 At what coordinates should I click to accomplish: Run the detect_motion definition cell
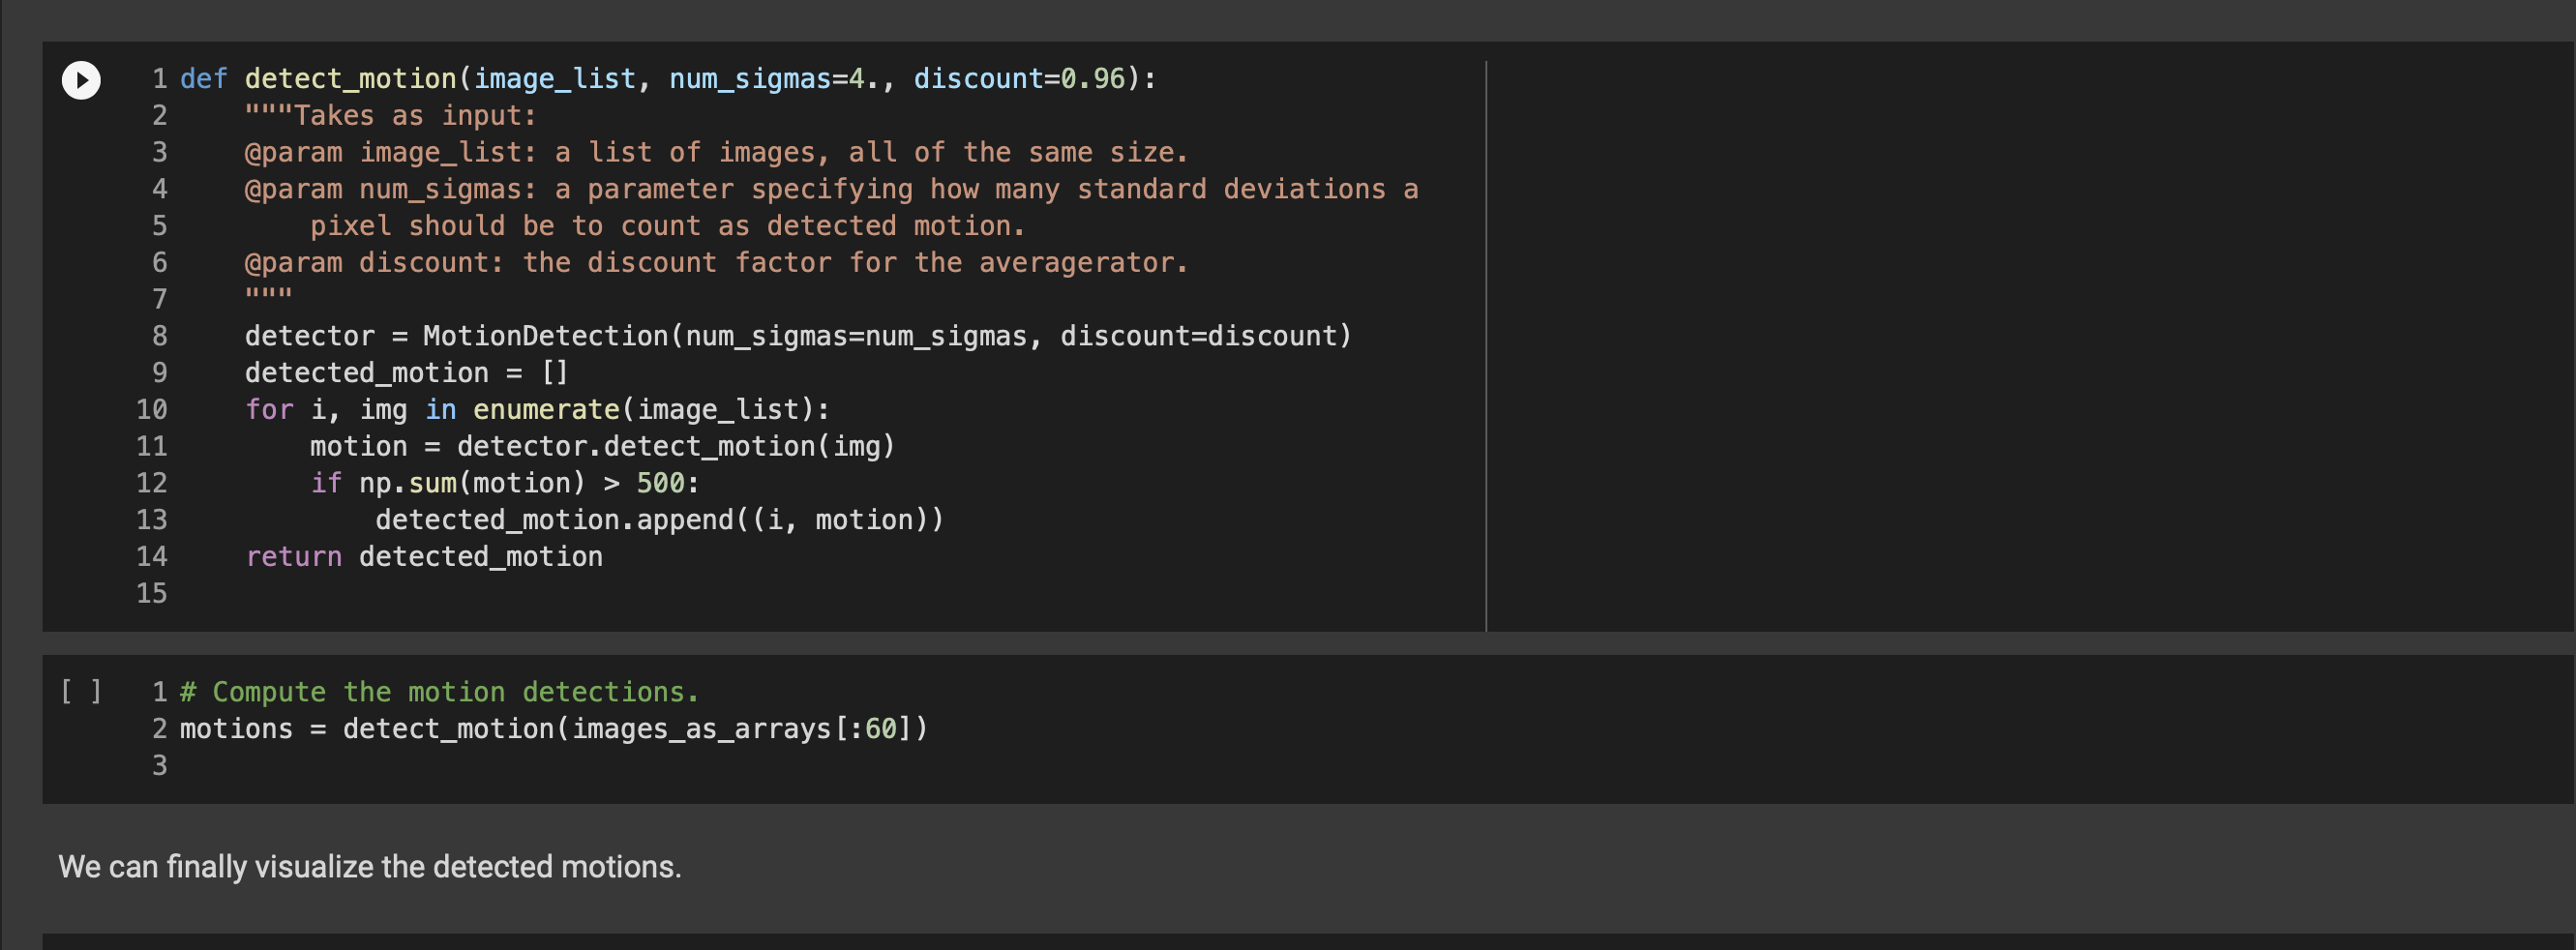point(80,81)
